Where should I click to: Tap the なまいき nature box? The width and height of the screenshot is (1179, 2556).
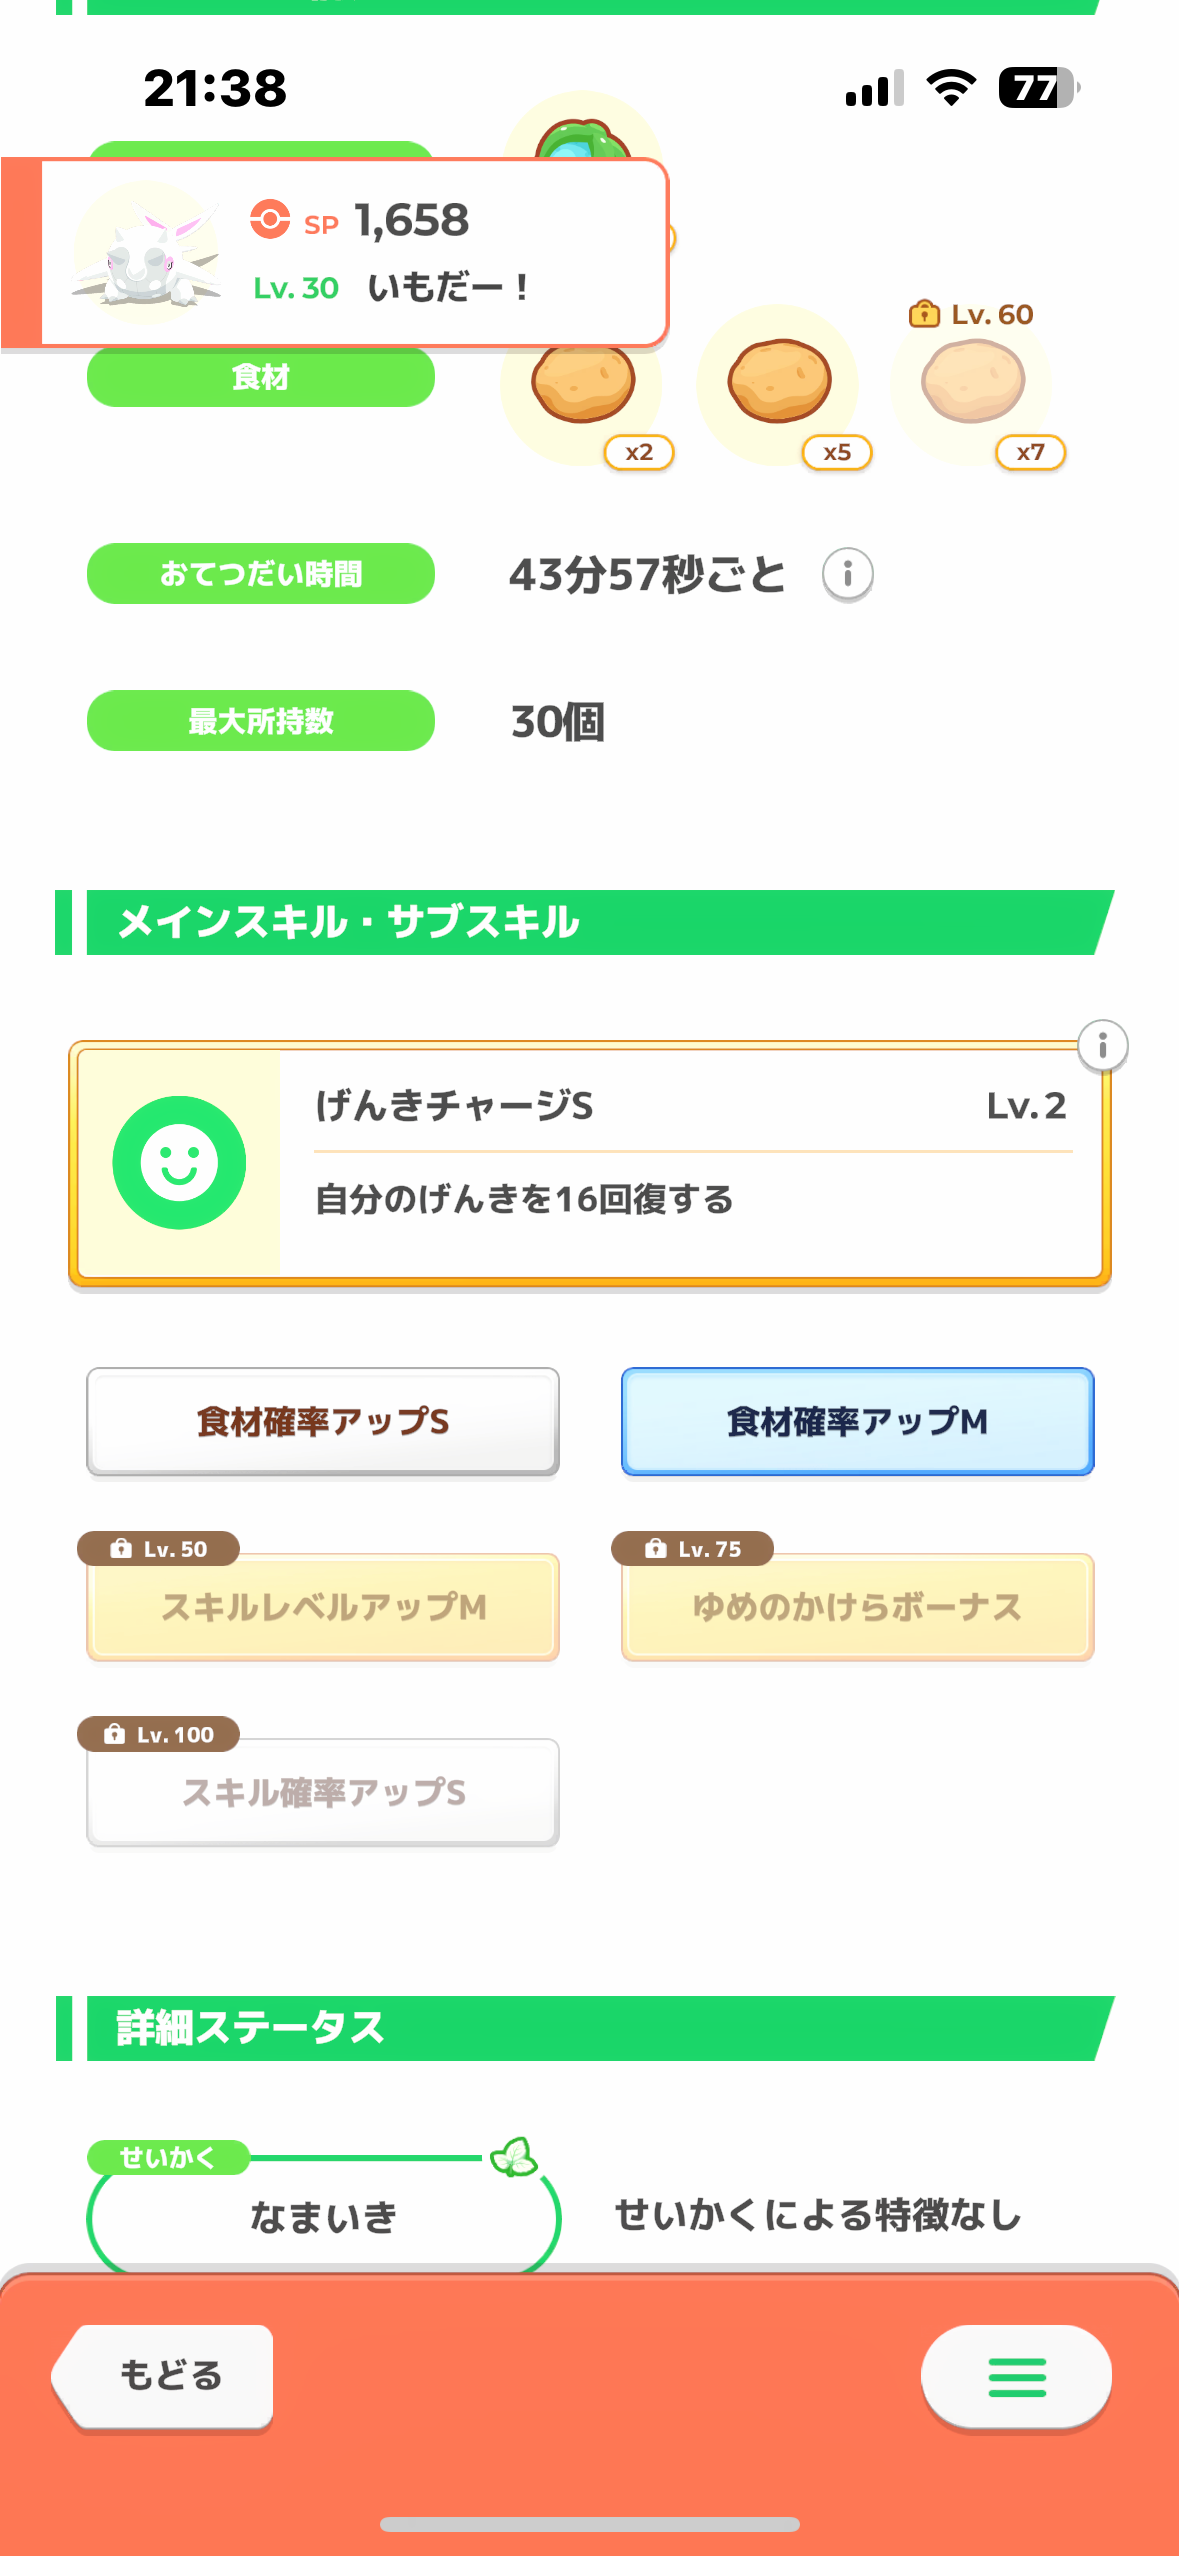pyautogui.click(x=322, y=2217)
